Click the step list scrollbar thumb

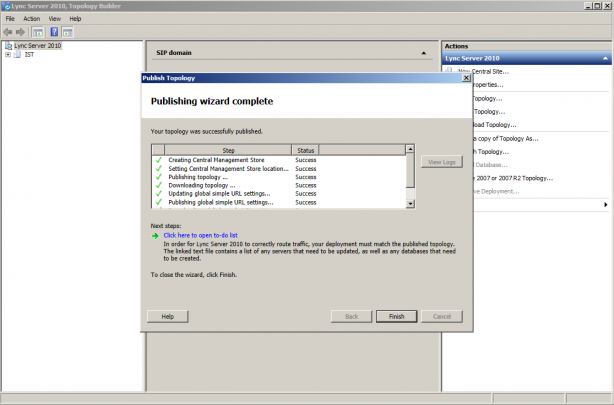[410, 170]
